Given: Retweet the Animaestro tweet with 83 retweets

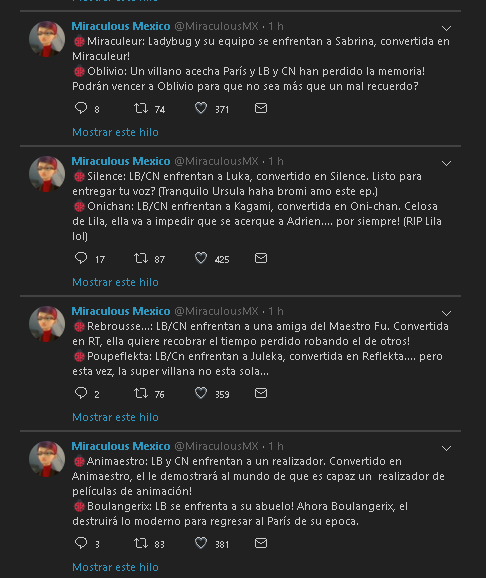Looking at the screenshot, I should (x=141, y=543).
